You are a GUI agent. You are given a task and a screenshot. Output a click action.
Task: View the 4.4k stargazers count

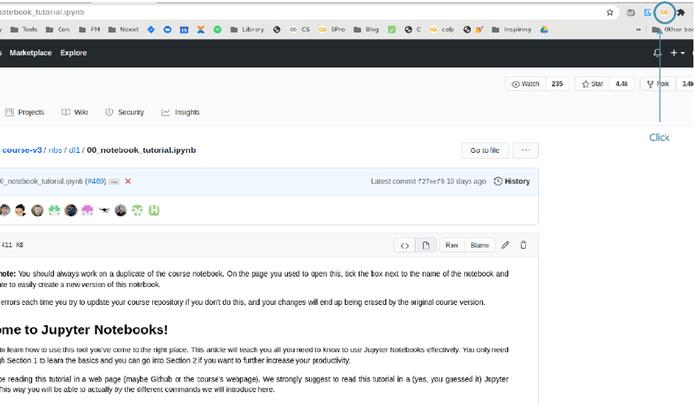click(x=621, y=84)
